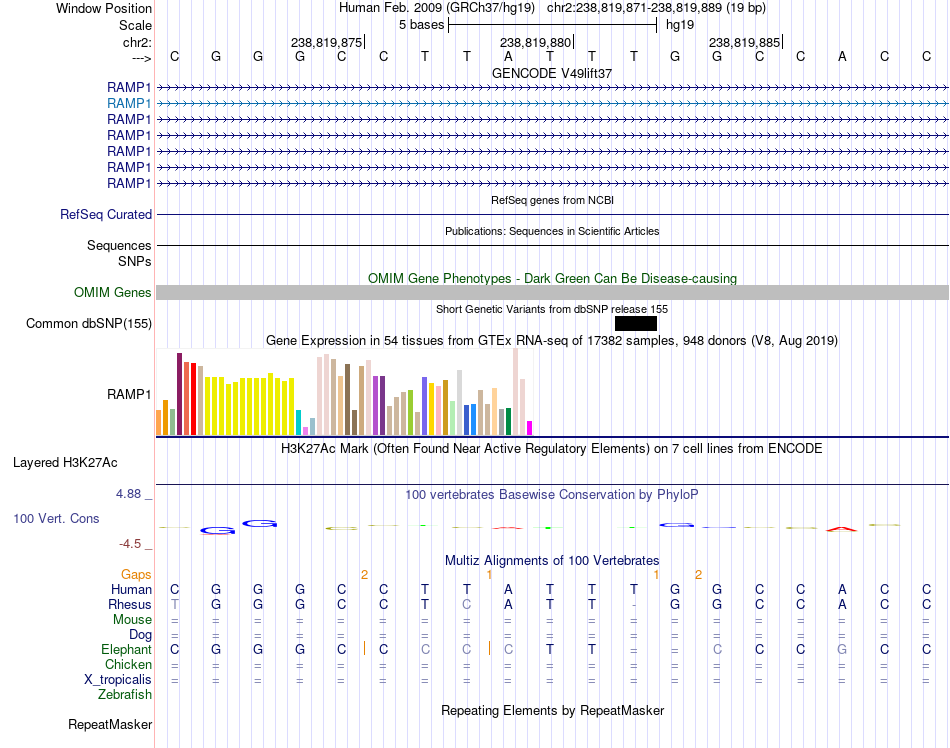
Task: Click the GTEx Gene Expression track title
Action: coord(552,340)
